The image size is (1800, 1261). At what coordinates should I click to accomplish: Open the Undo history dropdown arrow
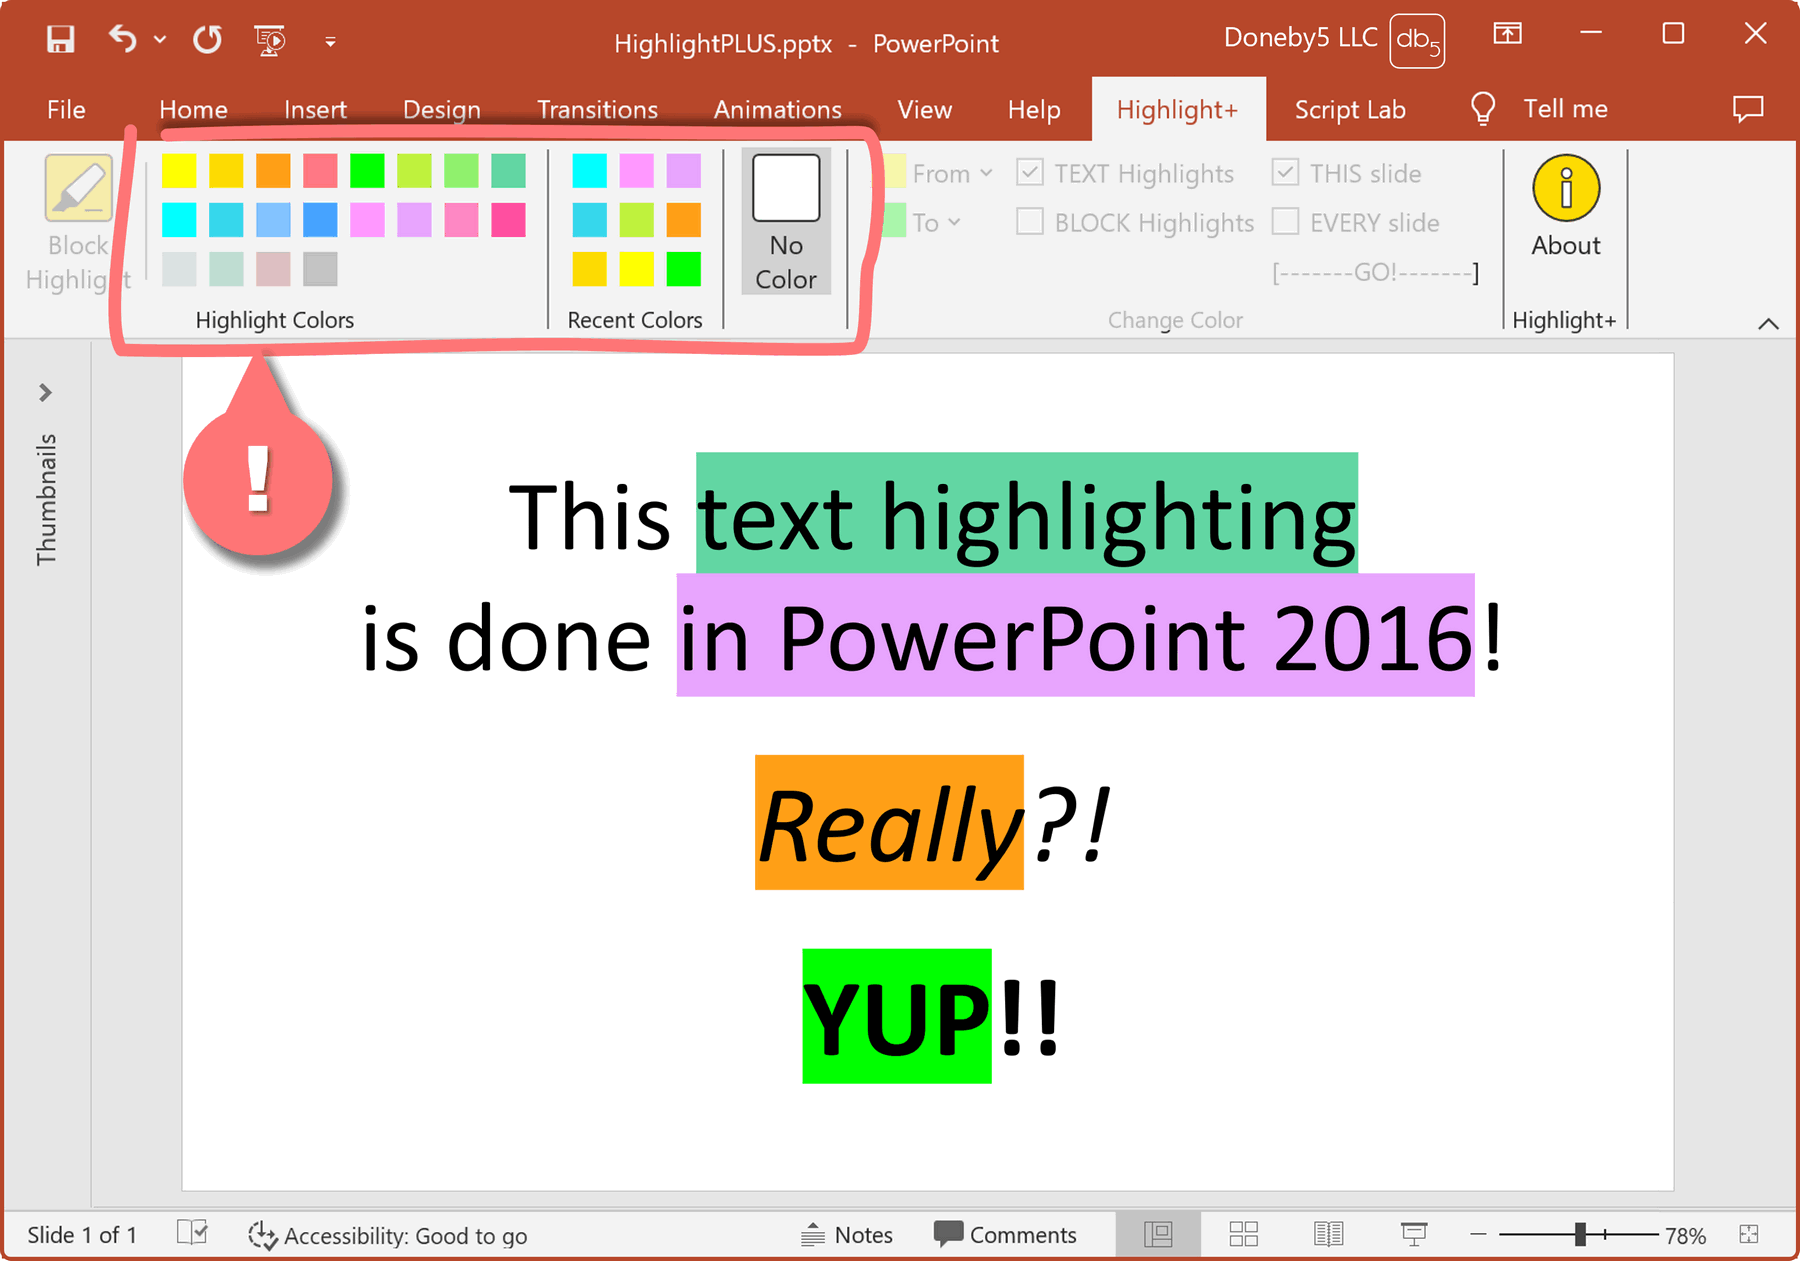click(160, 41)
